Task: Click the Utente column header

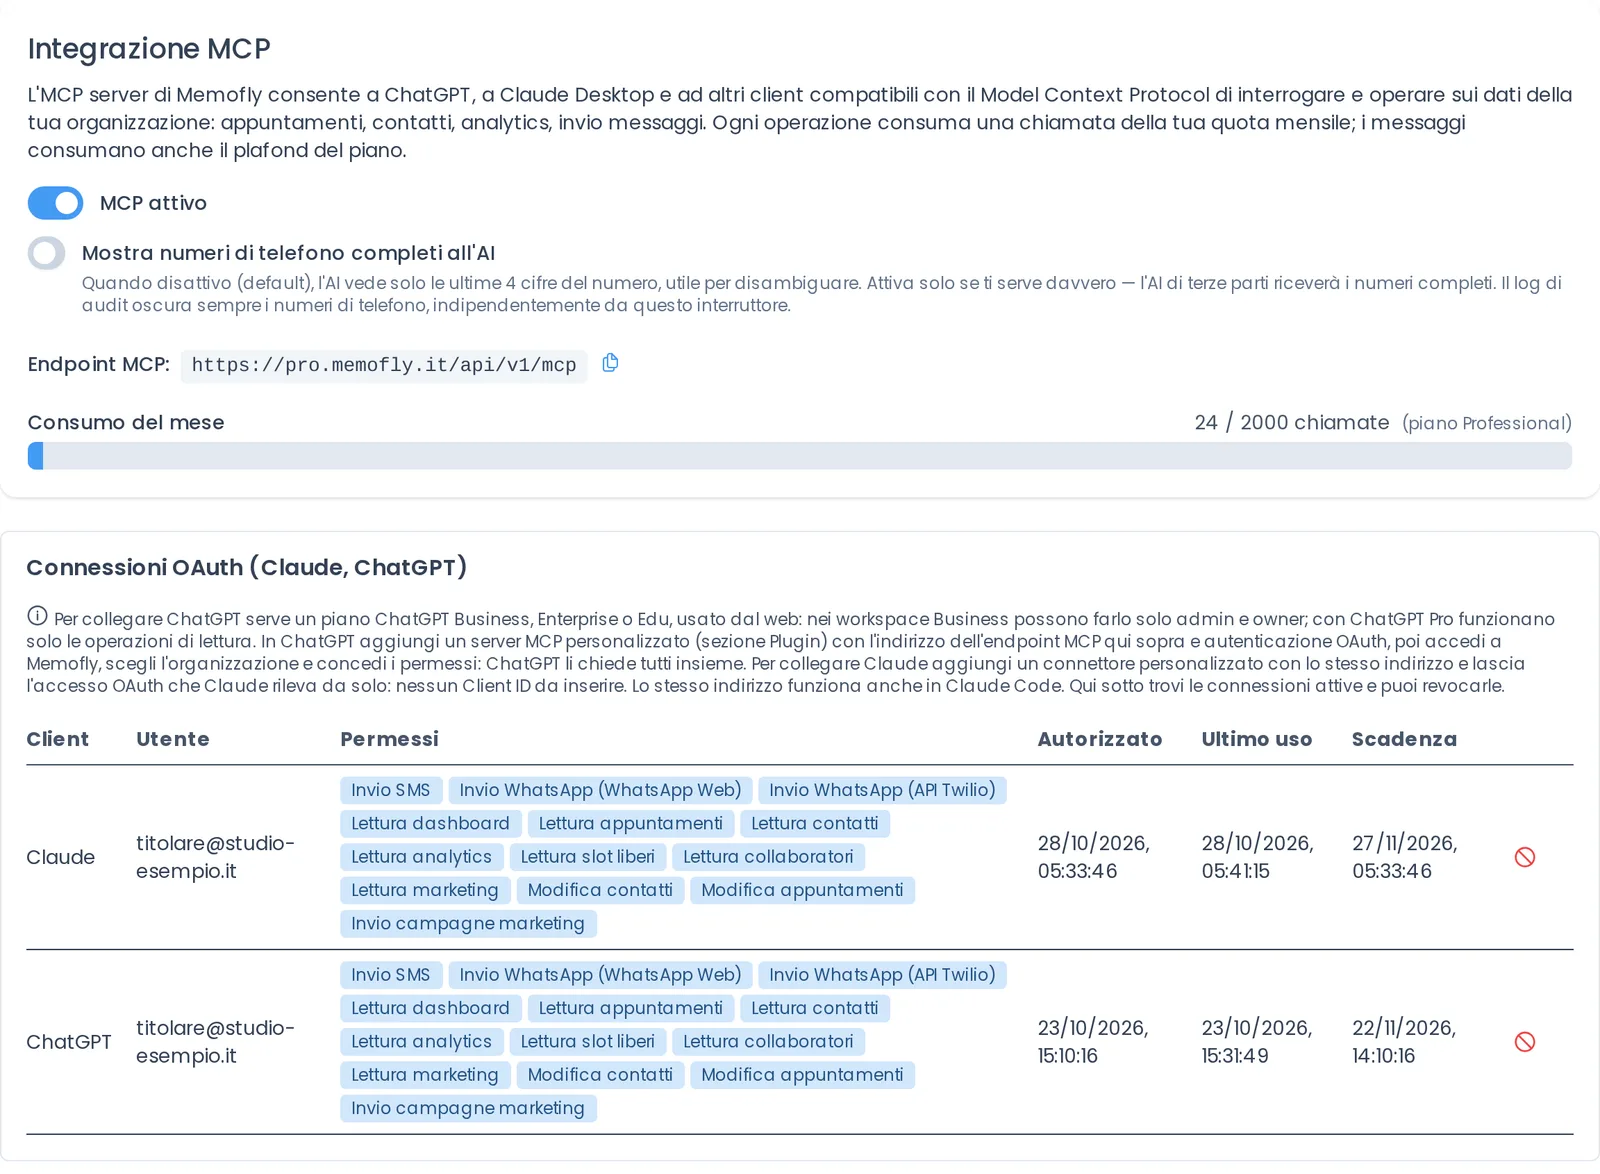Action: pyautogui.click(x=173, y=739)
